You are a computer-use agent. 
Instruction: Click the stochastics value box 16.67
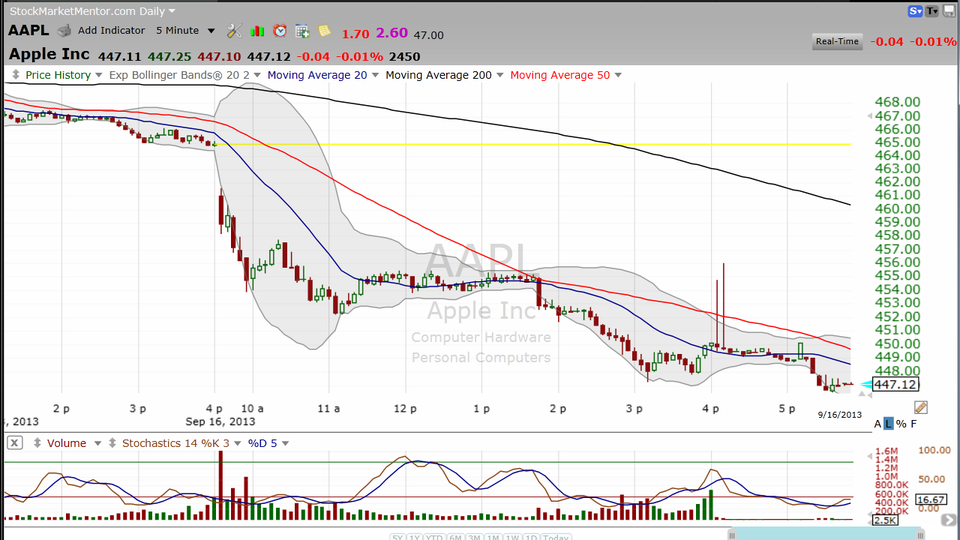coord(931,500)
